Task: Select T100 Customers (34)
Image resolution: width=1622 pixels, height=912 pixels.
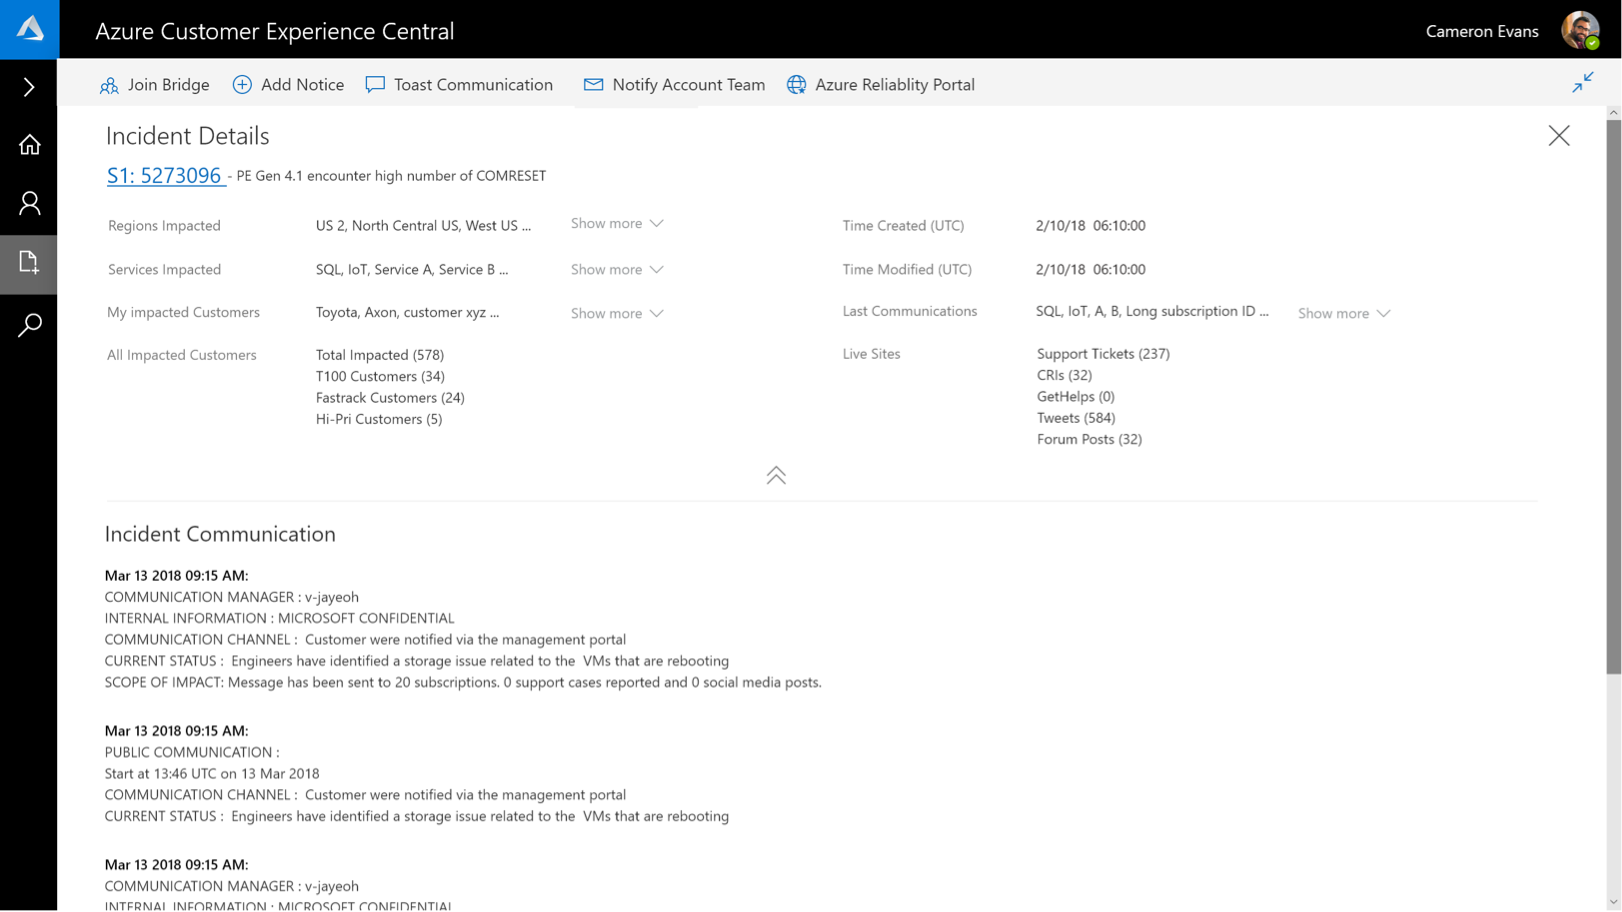Action: [x=380, y=376]
